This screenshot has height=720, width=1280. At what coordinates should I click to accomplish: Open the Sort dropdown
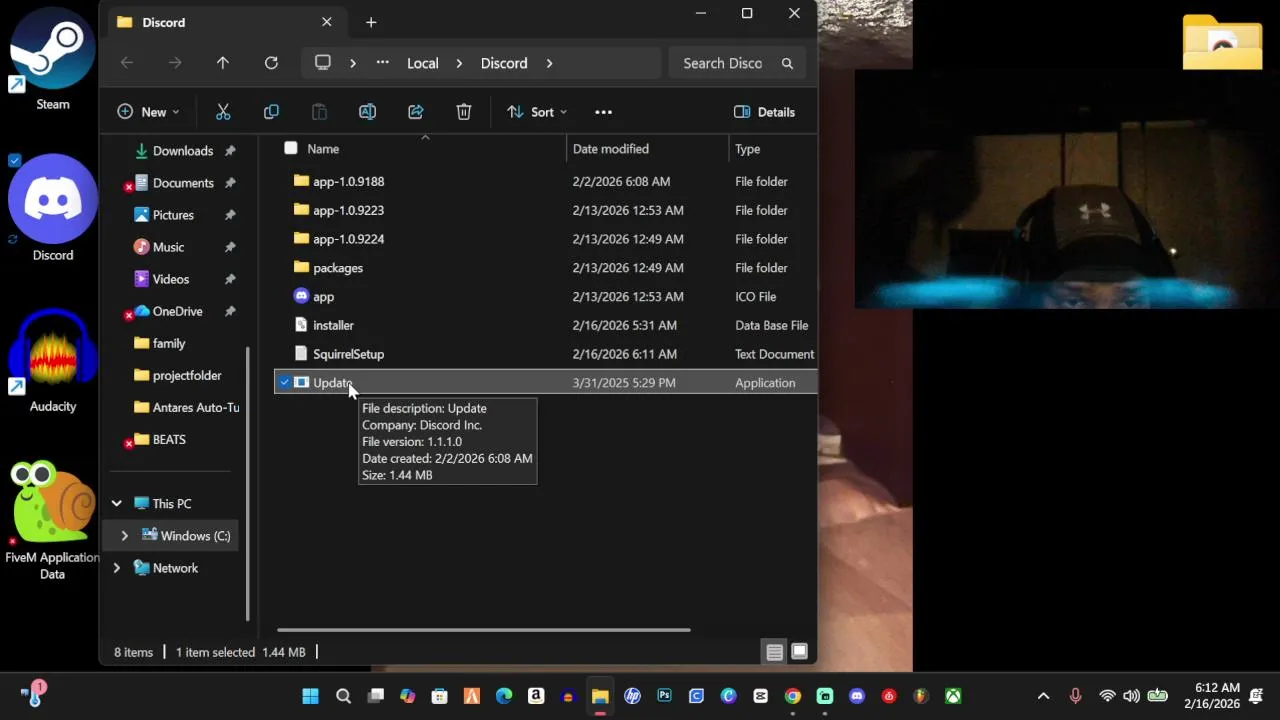[537, 112]
